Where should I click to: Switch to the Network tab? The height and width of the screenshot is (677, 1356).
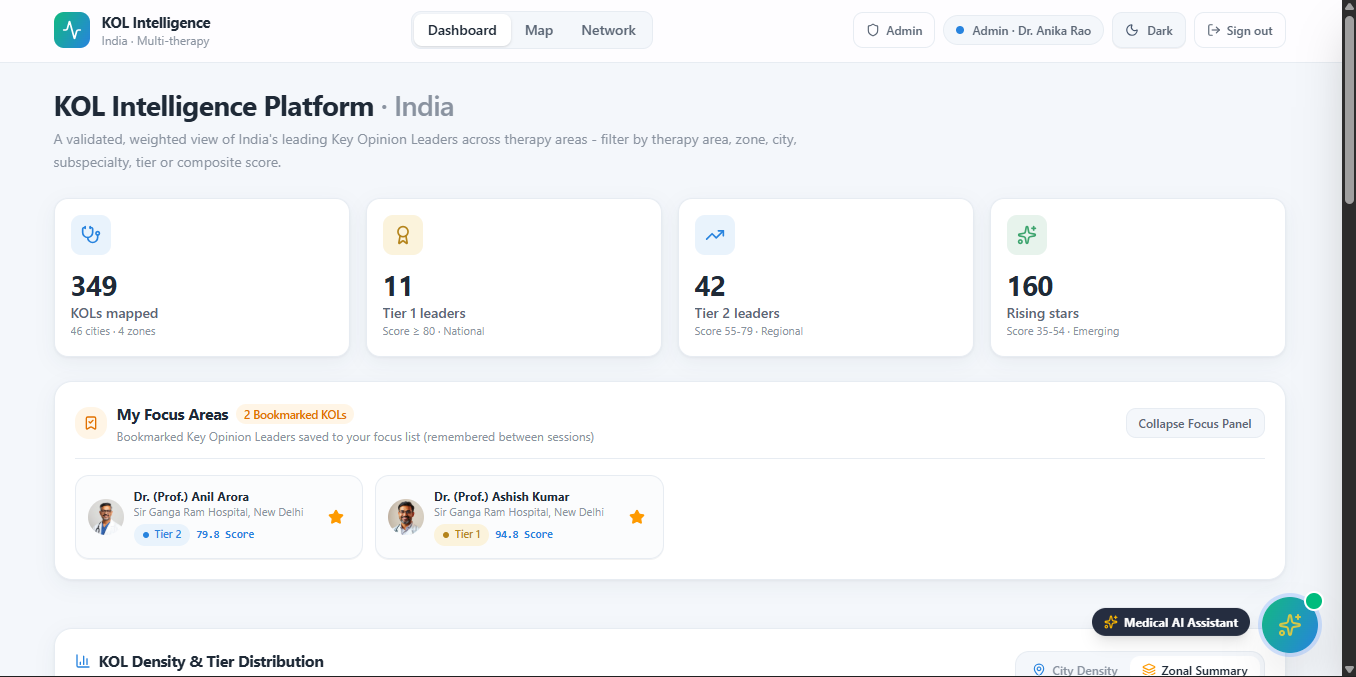click(608, 30)
